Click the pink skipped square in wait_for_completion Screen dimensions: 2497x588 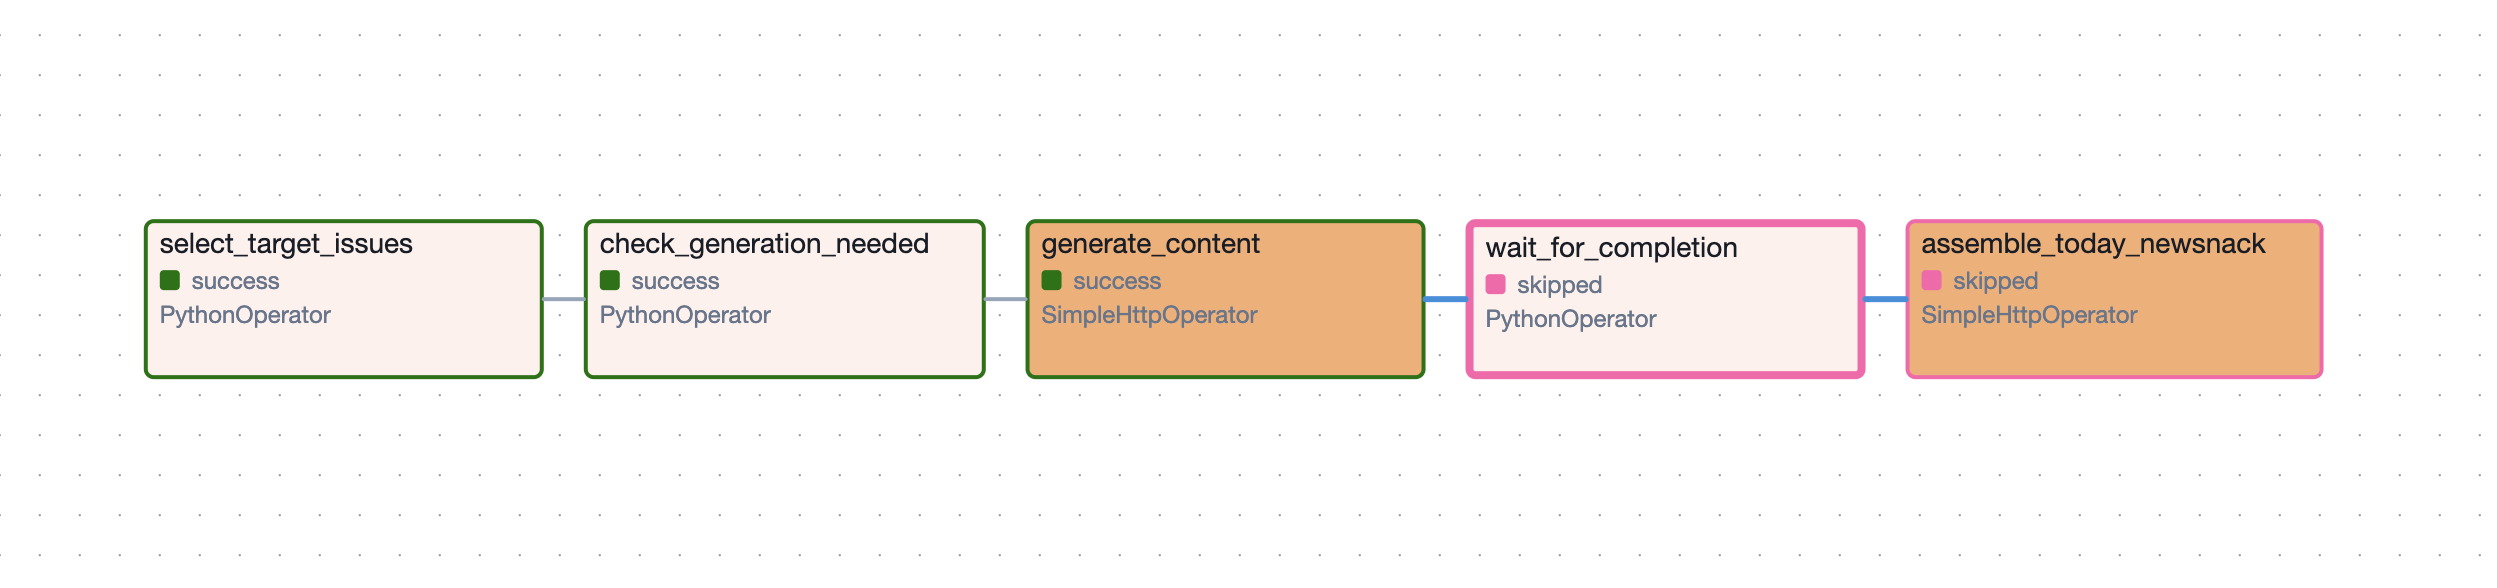click(1496, 285)
